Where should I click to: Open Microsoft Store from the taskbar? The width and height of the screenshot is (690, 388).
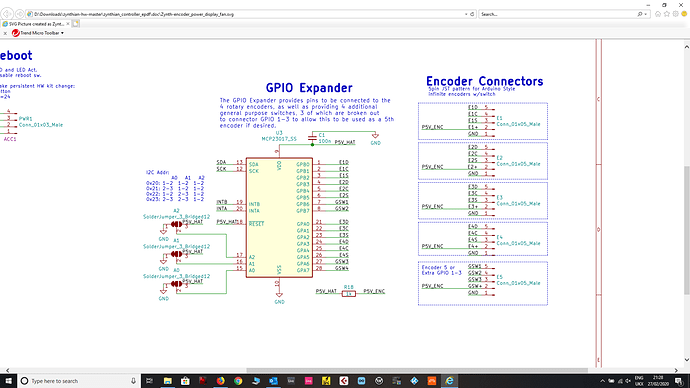pyautogui.click(x=185, y=381)
